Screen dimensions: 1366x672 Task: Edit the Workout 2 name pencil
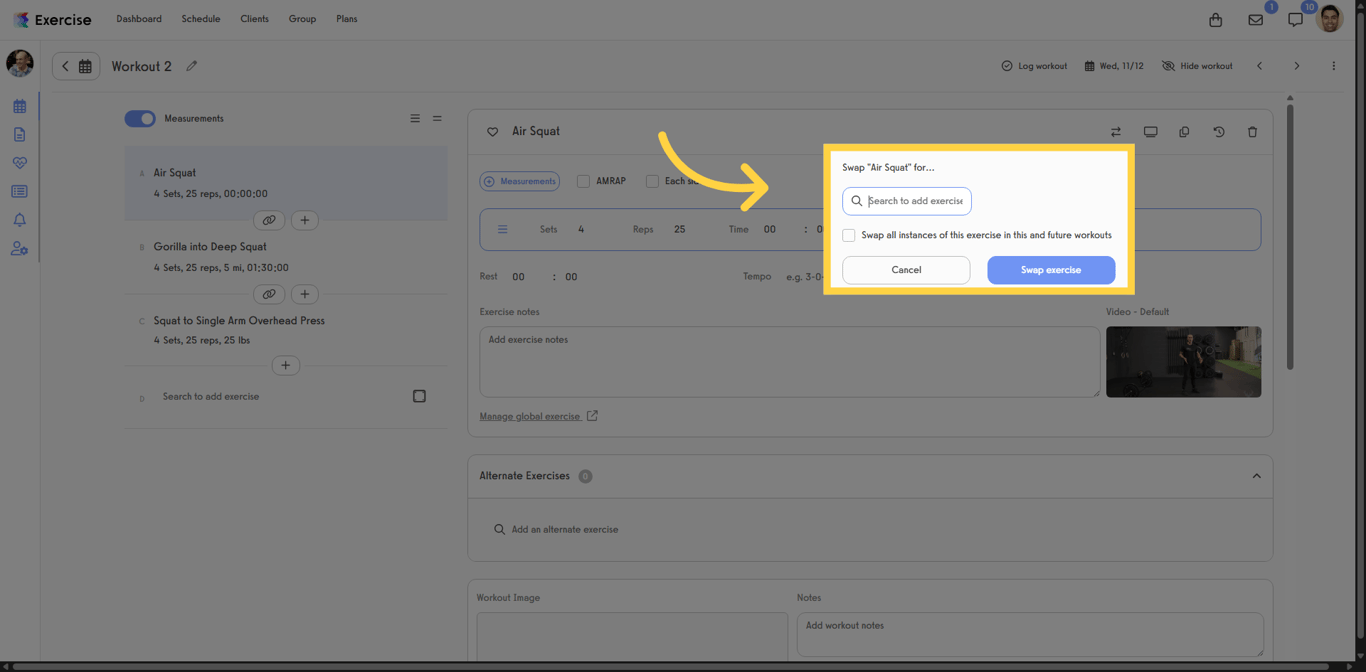191,66
